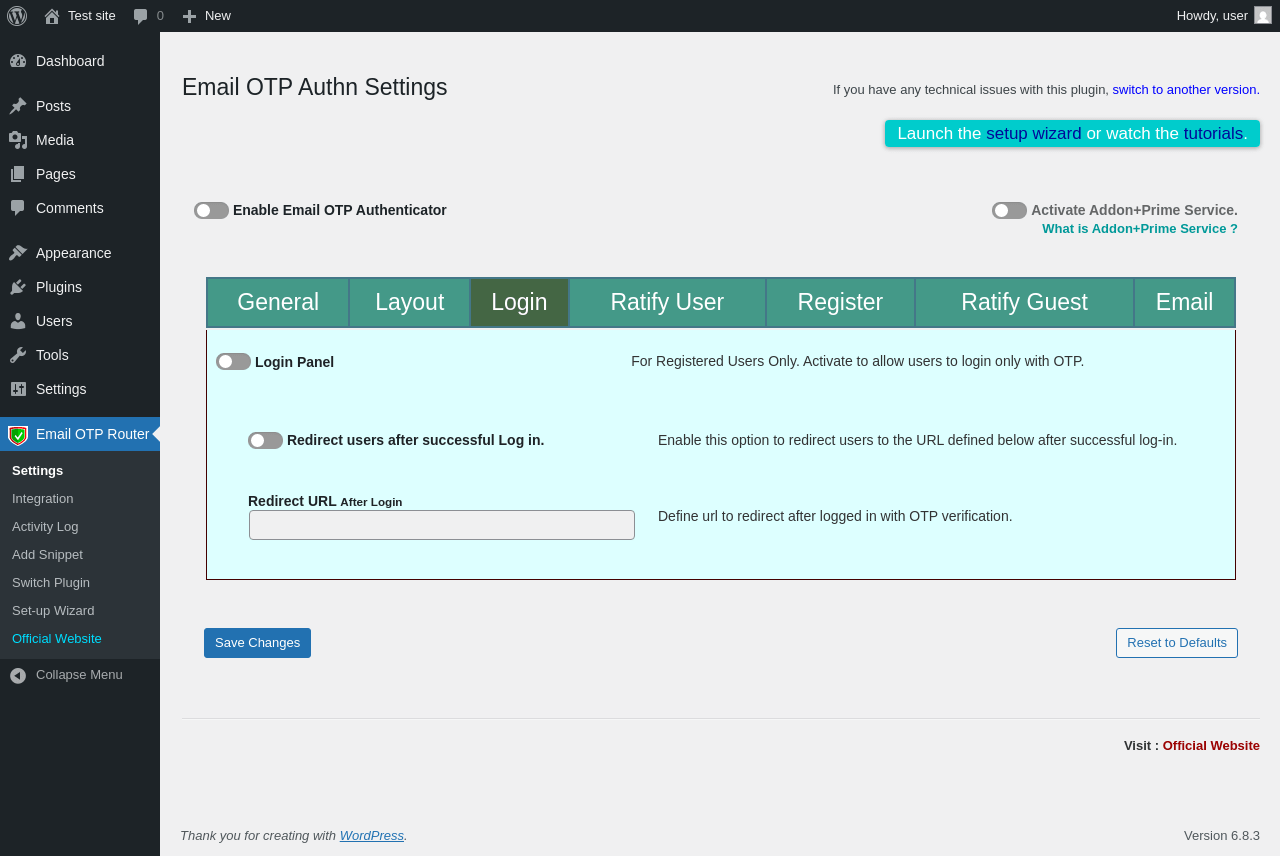Image resolution: width=1280 pixels, height=856 pixels.
Task: Click switch to another version link
Action: coord(1184,89)
